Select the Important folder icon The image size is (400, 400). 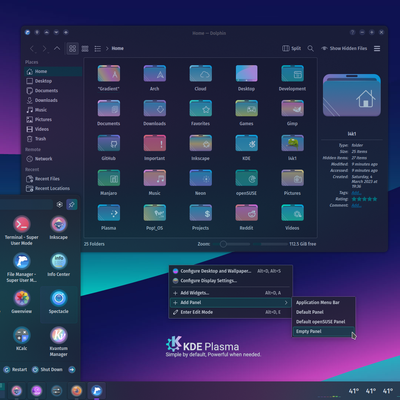(155, 143)
